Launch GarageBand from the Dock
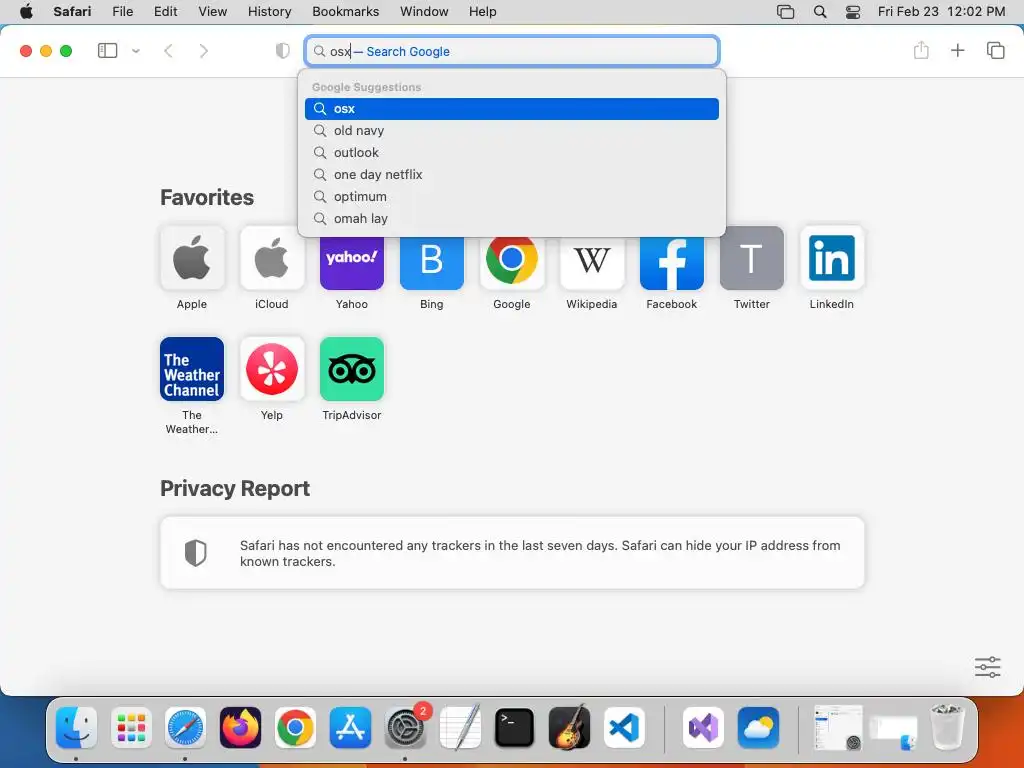The height and width of the screenshot is (768, 1024). click(x=569, y=727)
